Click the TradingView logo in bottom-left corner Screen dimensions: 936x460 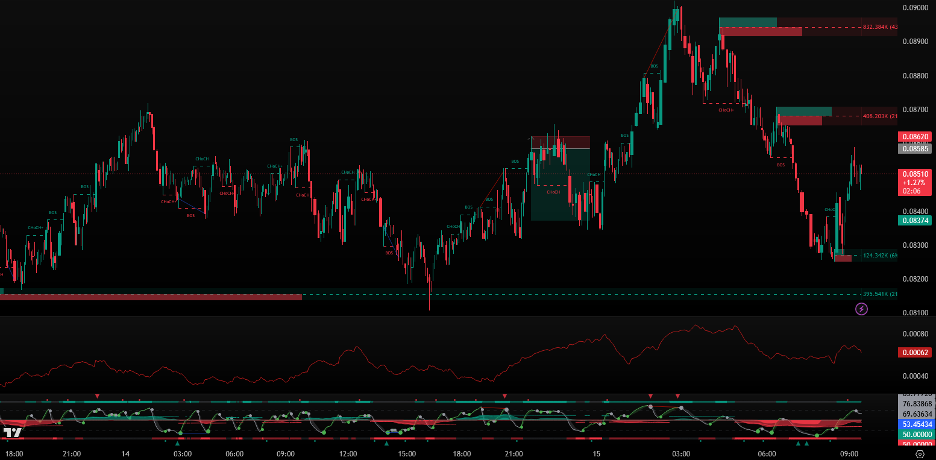(x=13, y=432)
